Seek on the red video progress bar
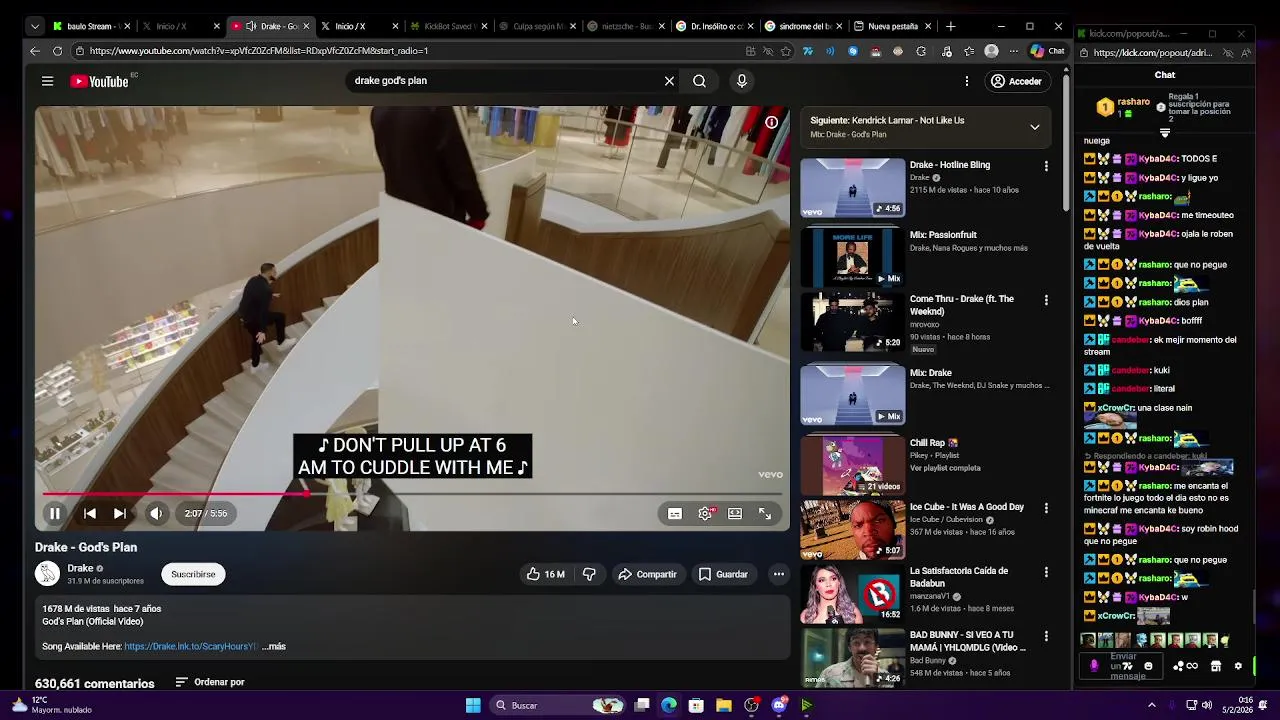This screenshot has width=1280, height=720. tap(412, 494)
